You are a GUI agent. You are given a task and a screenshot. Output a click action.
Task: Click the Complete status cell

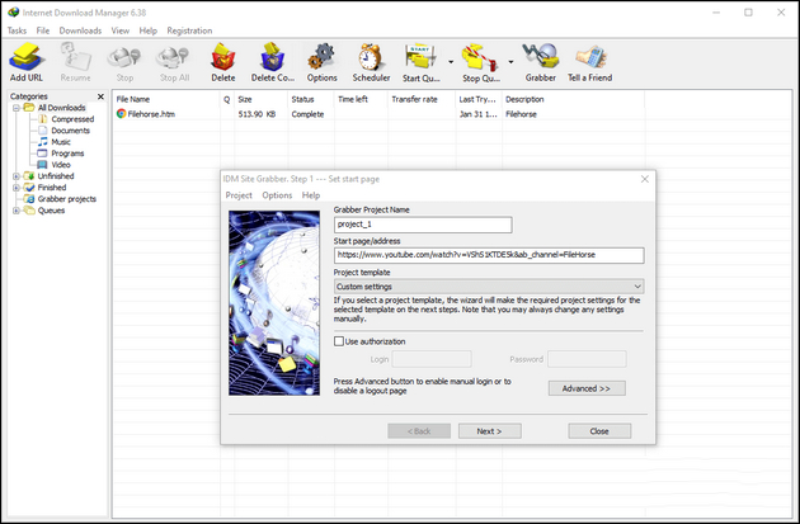pos(308,114)
